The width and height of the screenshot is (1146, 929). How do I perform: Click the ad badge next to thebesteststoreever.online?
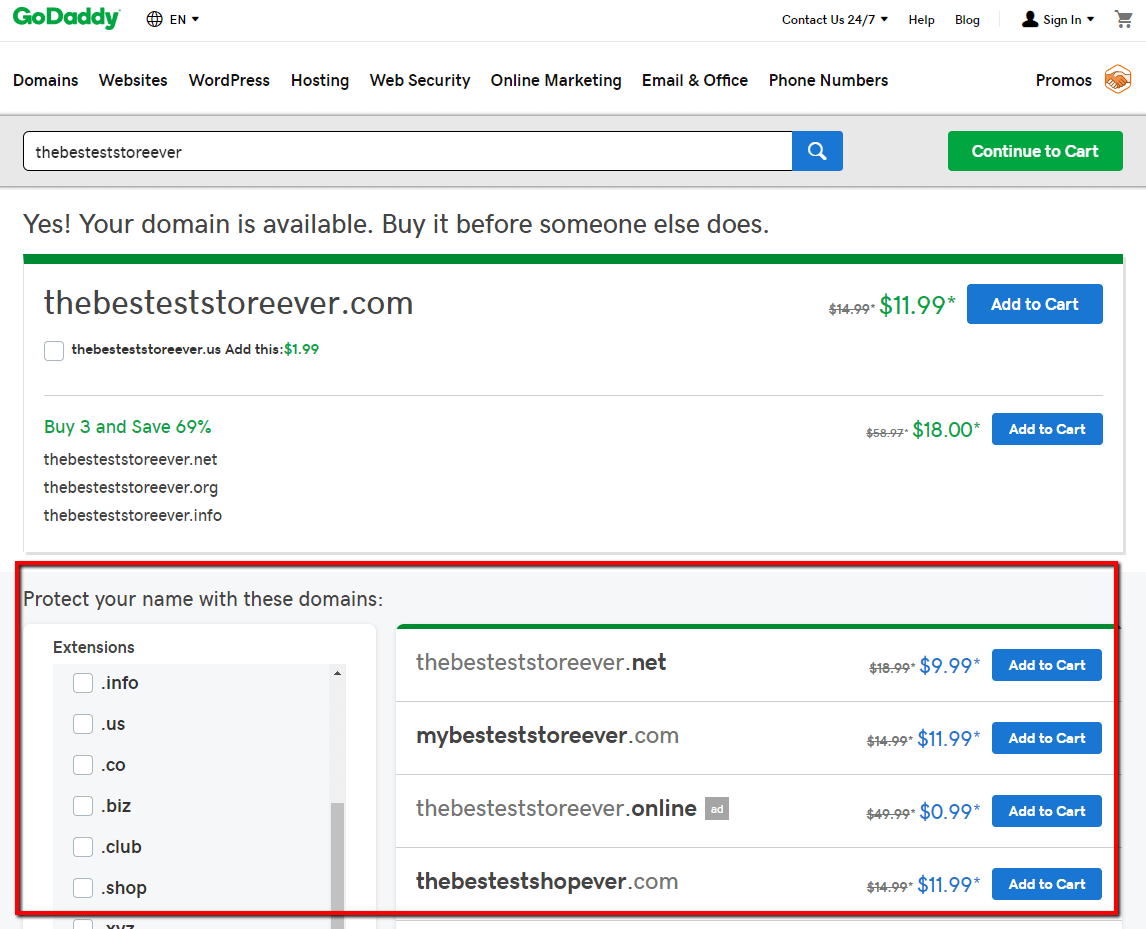point(716,808)
